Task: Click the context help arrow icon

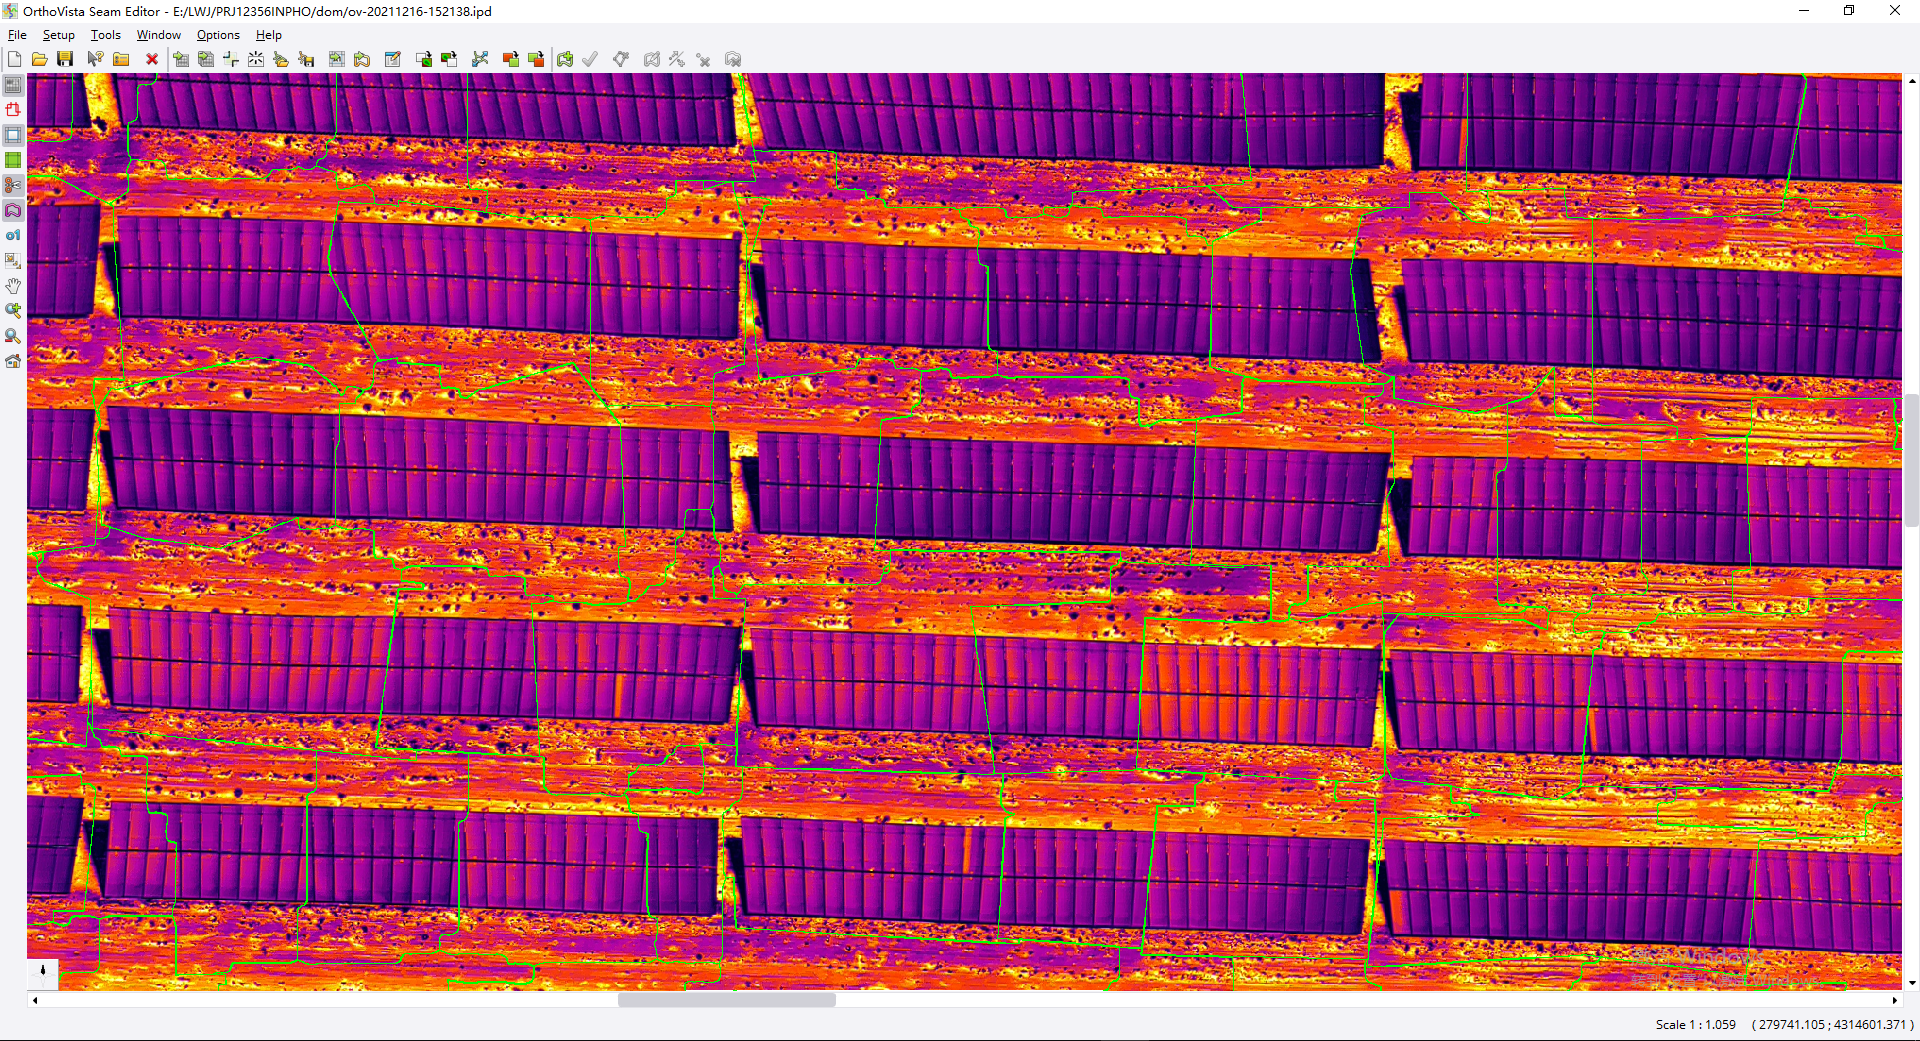Action: tap(95, 60)
